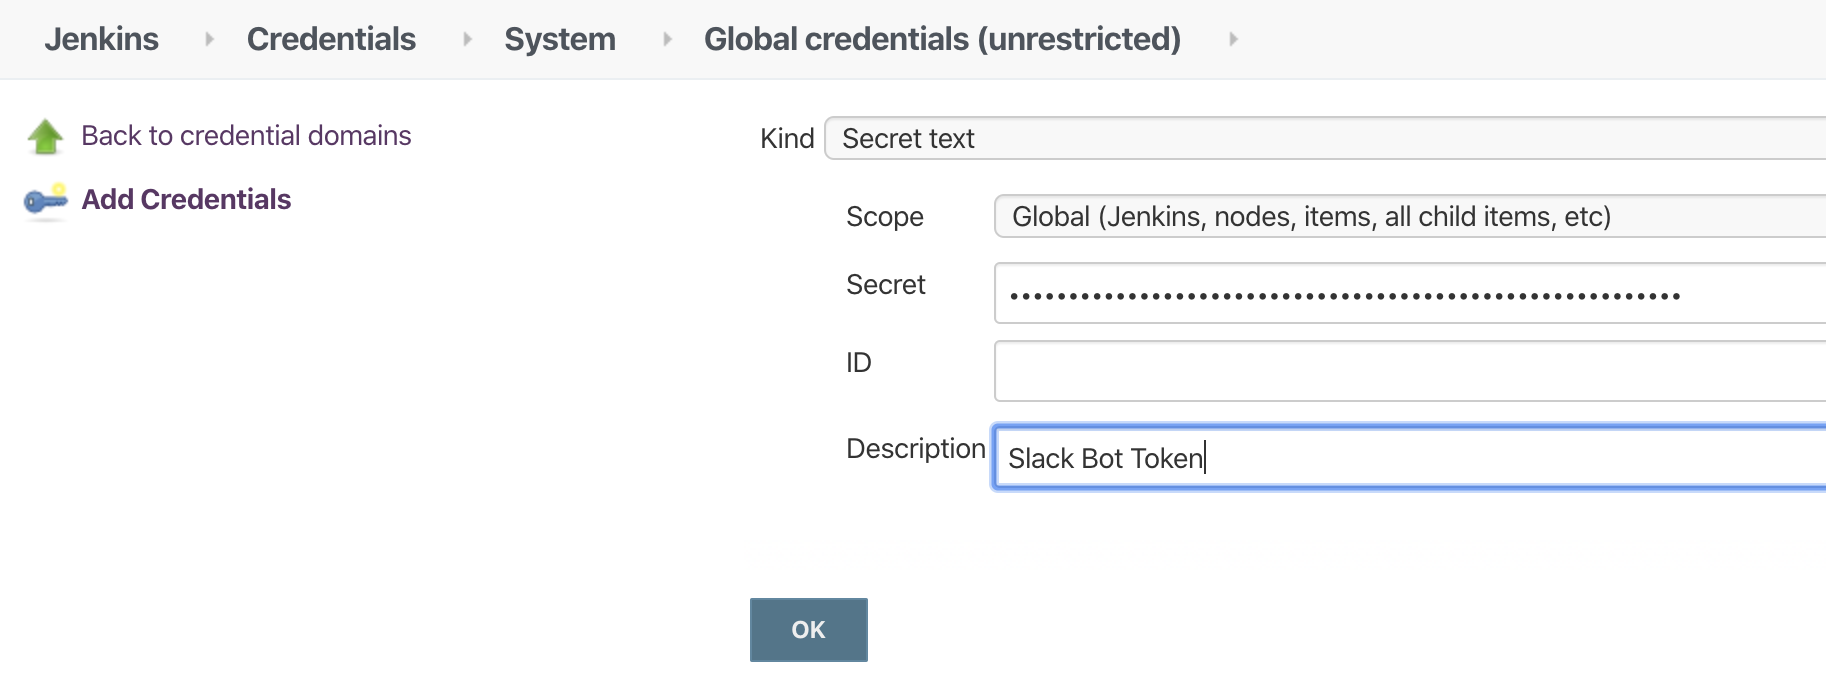Click into the empty ID field

tap(1410, 371)
